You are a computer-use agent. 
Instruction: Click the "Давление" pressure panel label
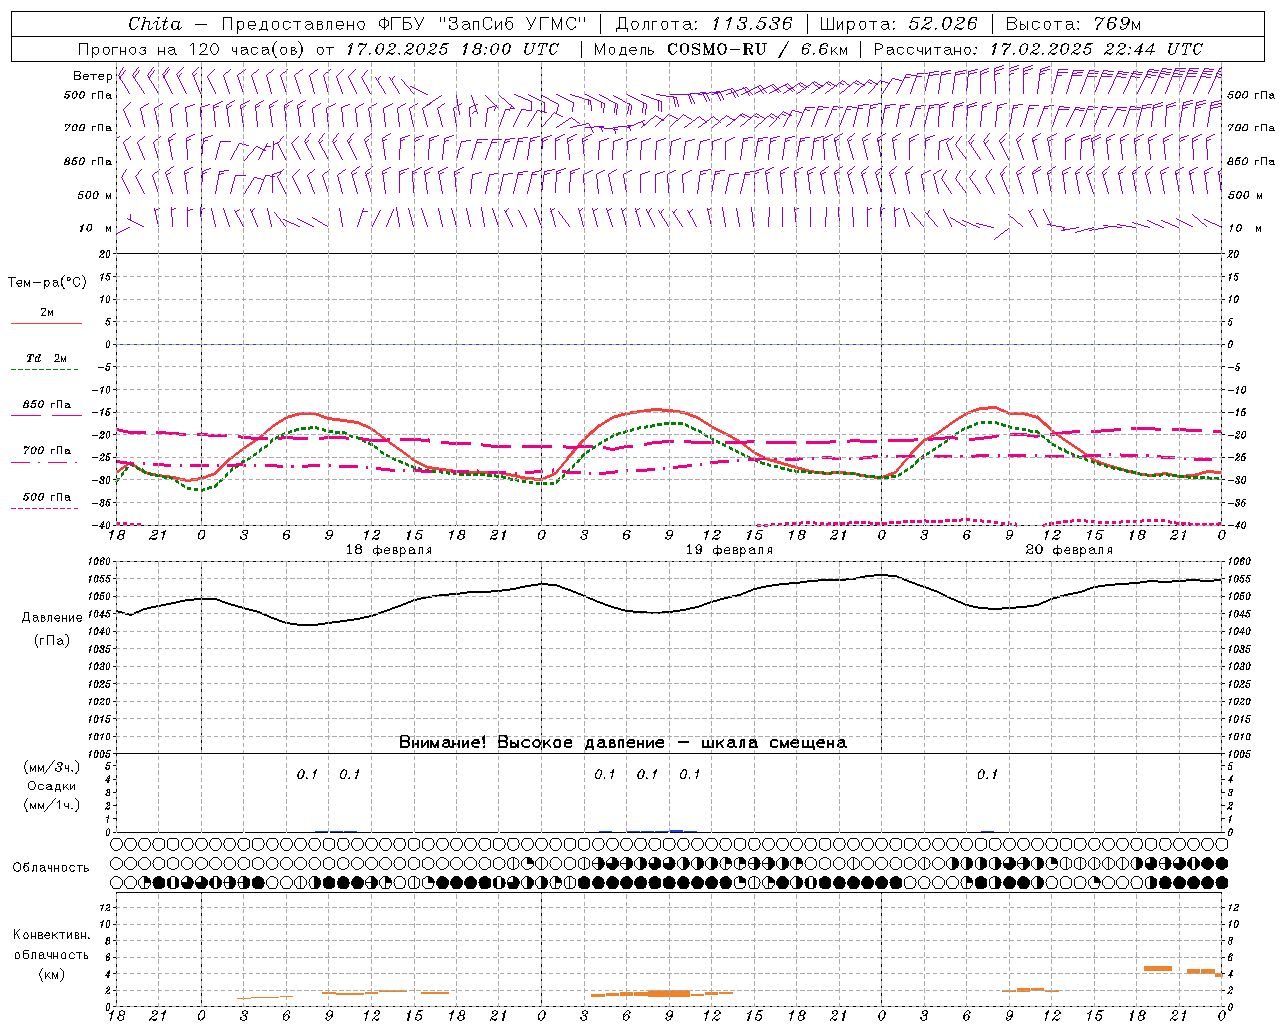click(50, 618)
